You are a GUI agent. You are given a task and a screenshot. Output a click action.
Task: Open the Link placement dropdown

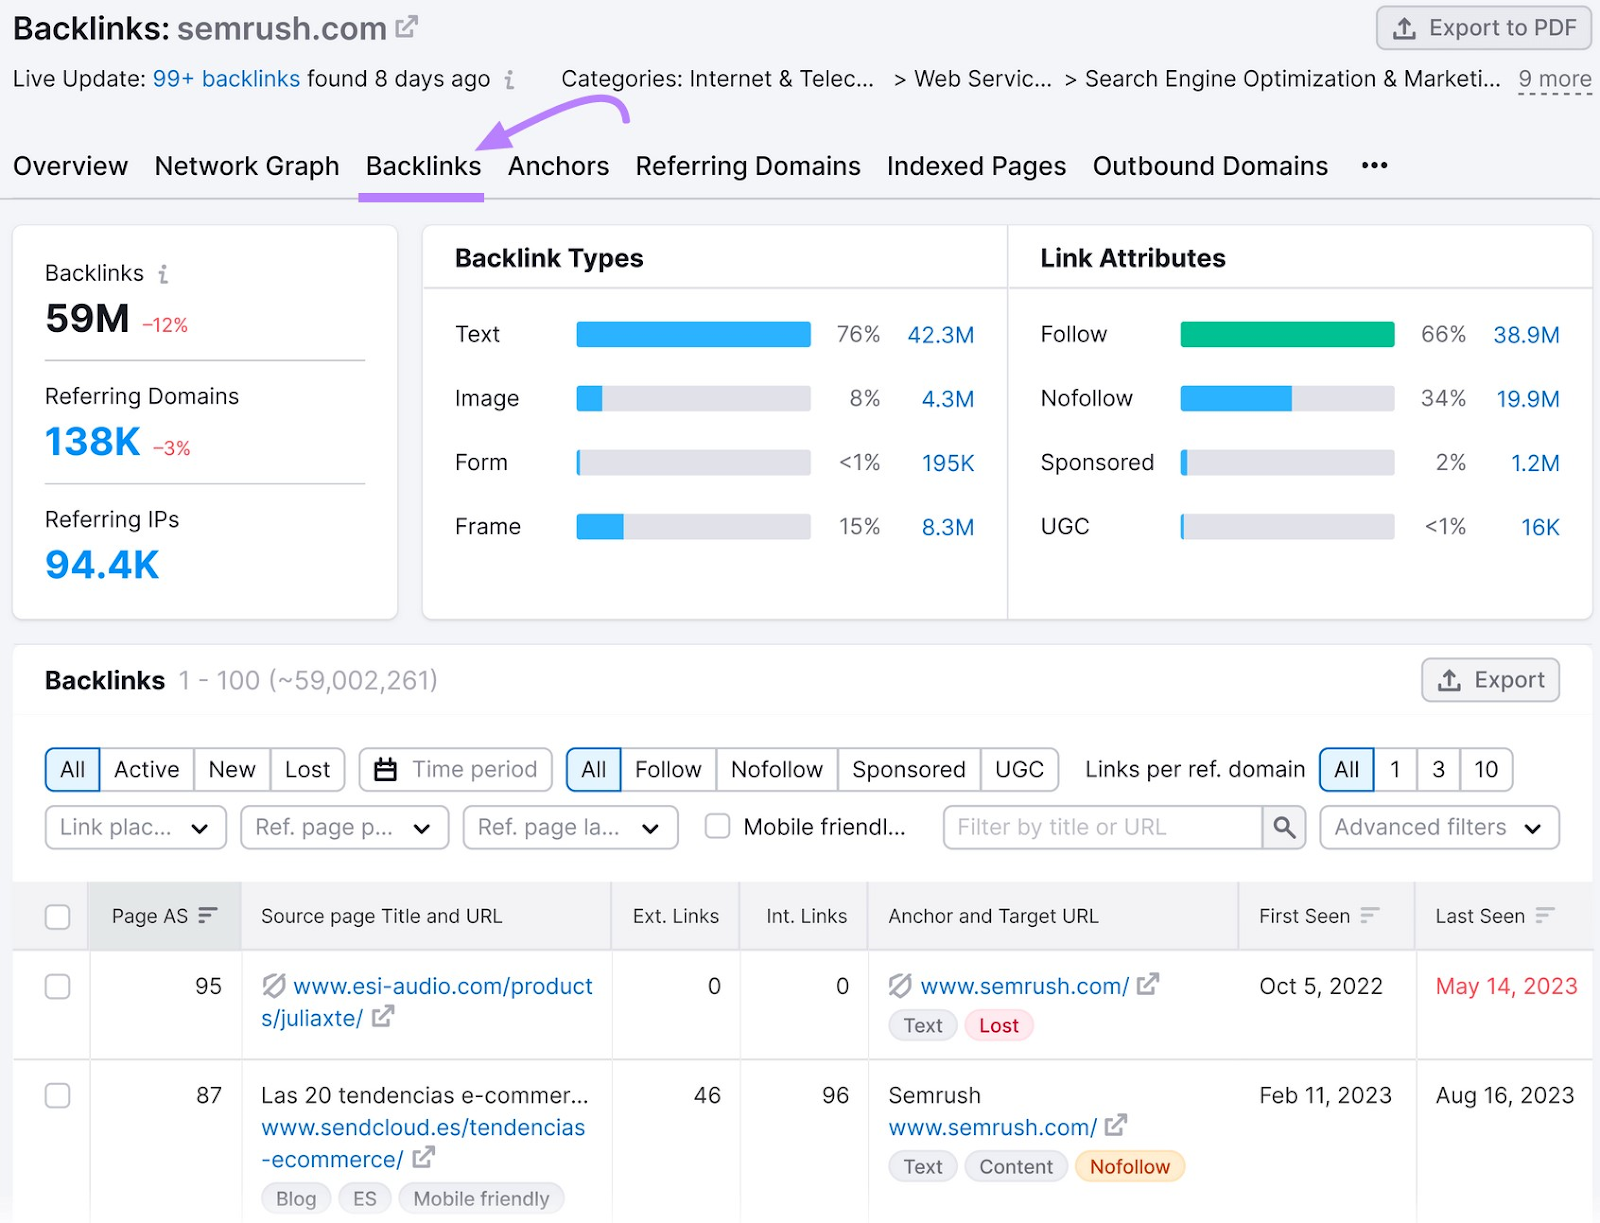136,827
